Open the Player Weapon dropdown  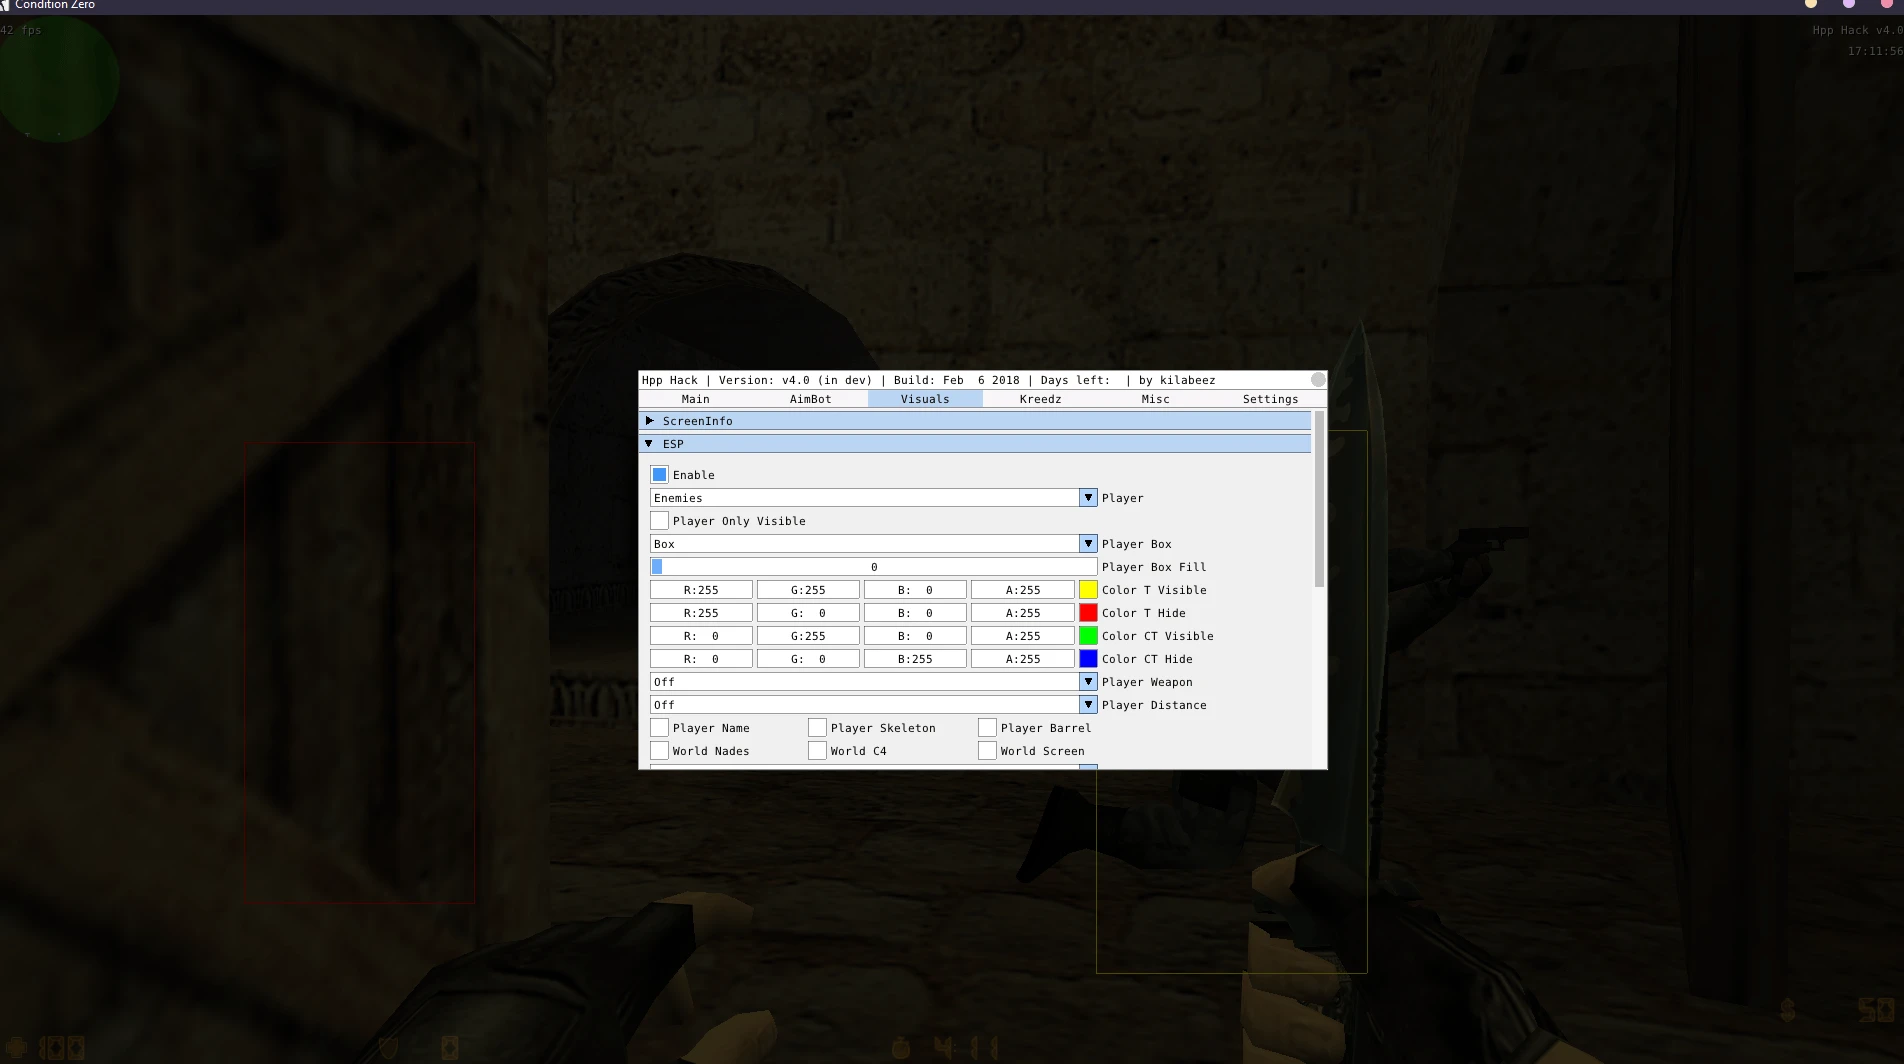[x=874, y=682]
